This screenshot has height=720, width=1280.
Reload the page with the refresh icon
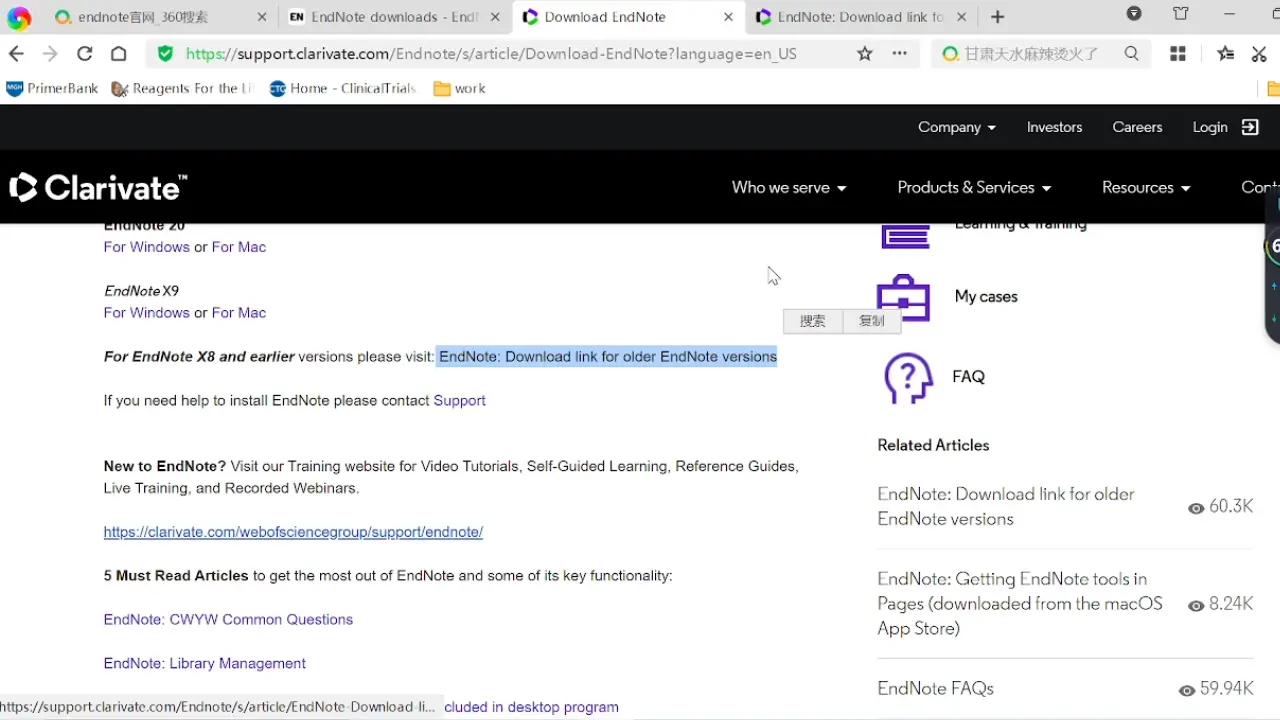click(x=85, y=54)
